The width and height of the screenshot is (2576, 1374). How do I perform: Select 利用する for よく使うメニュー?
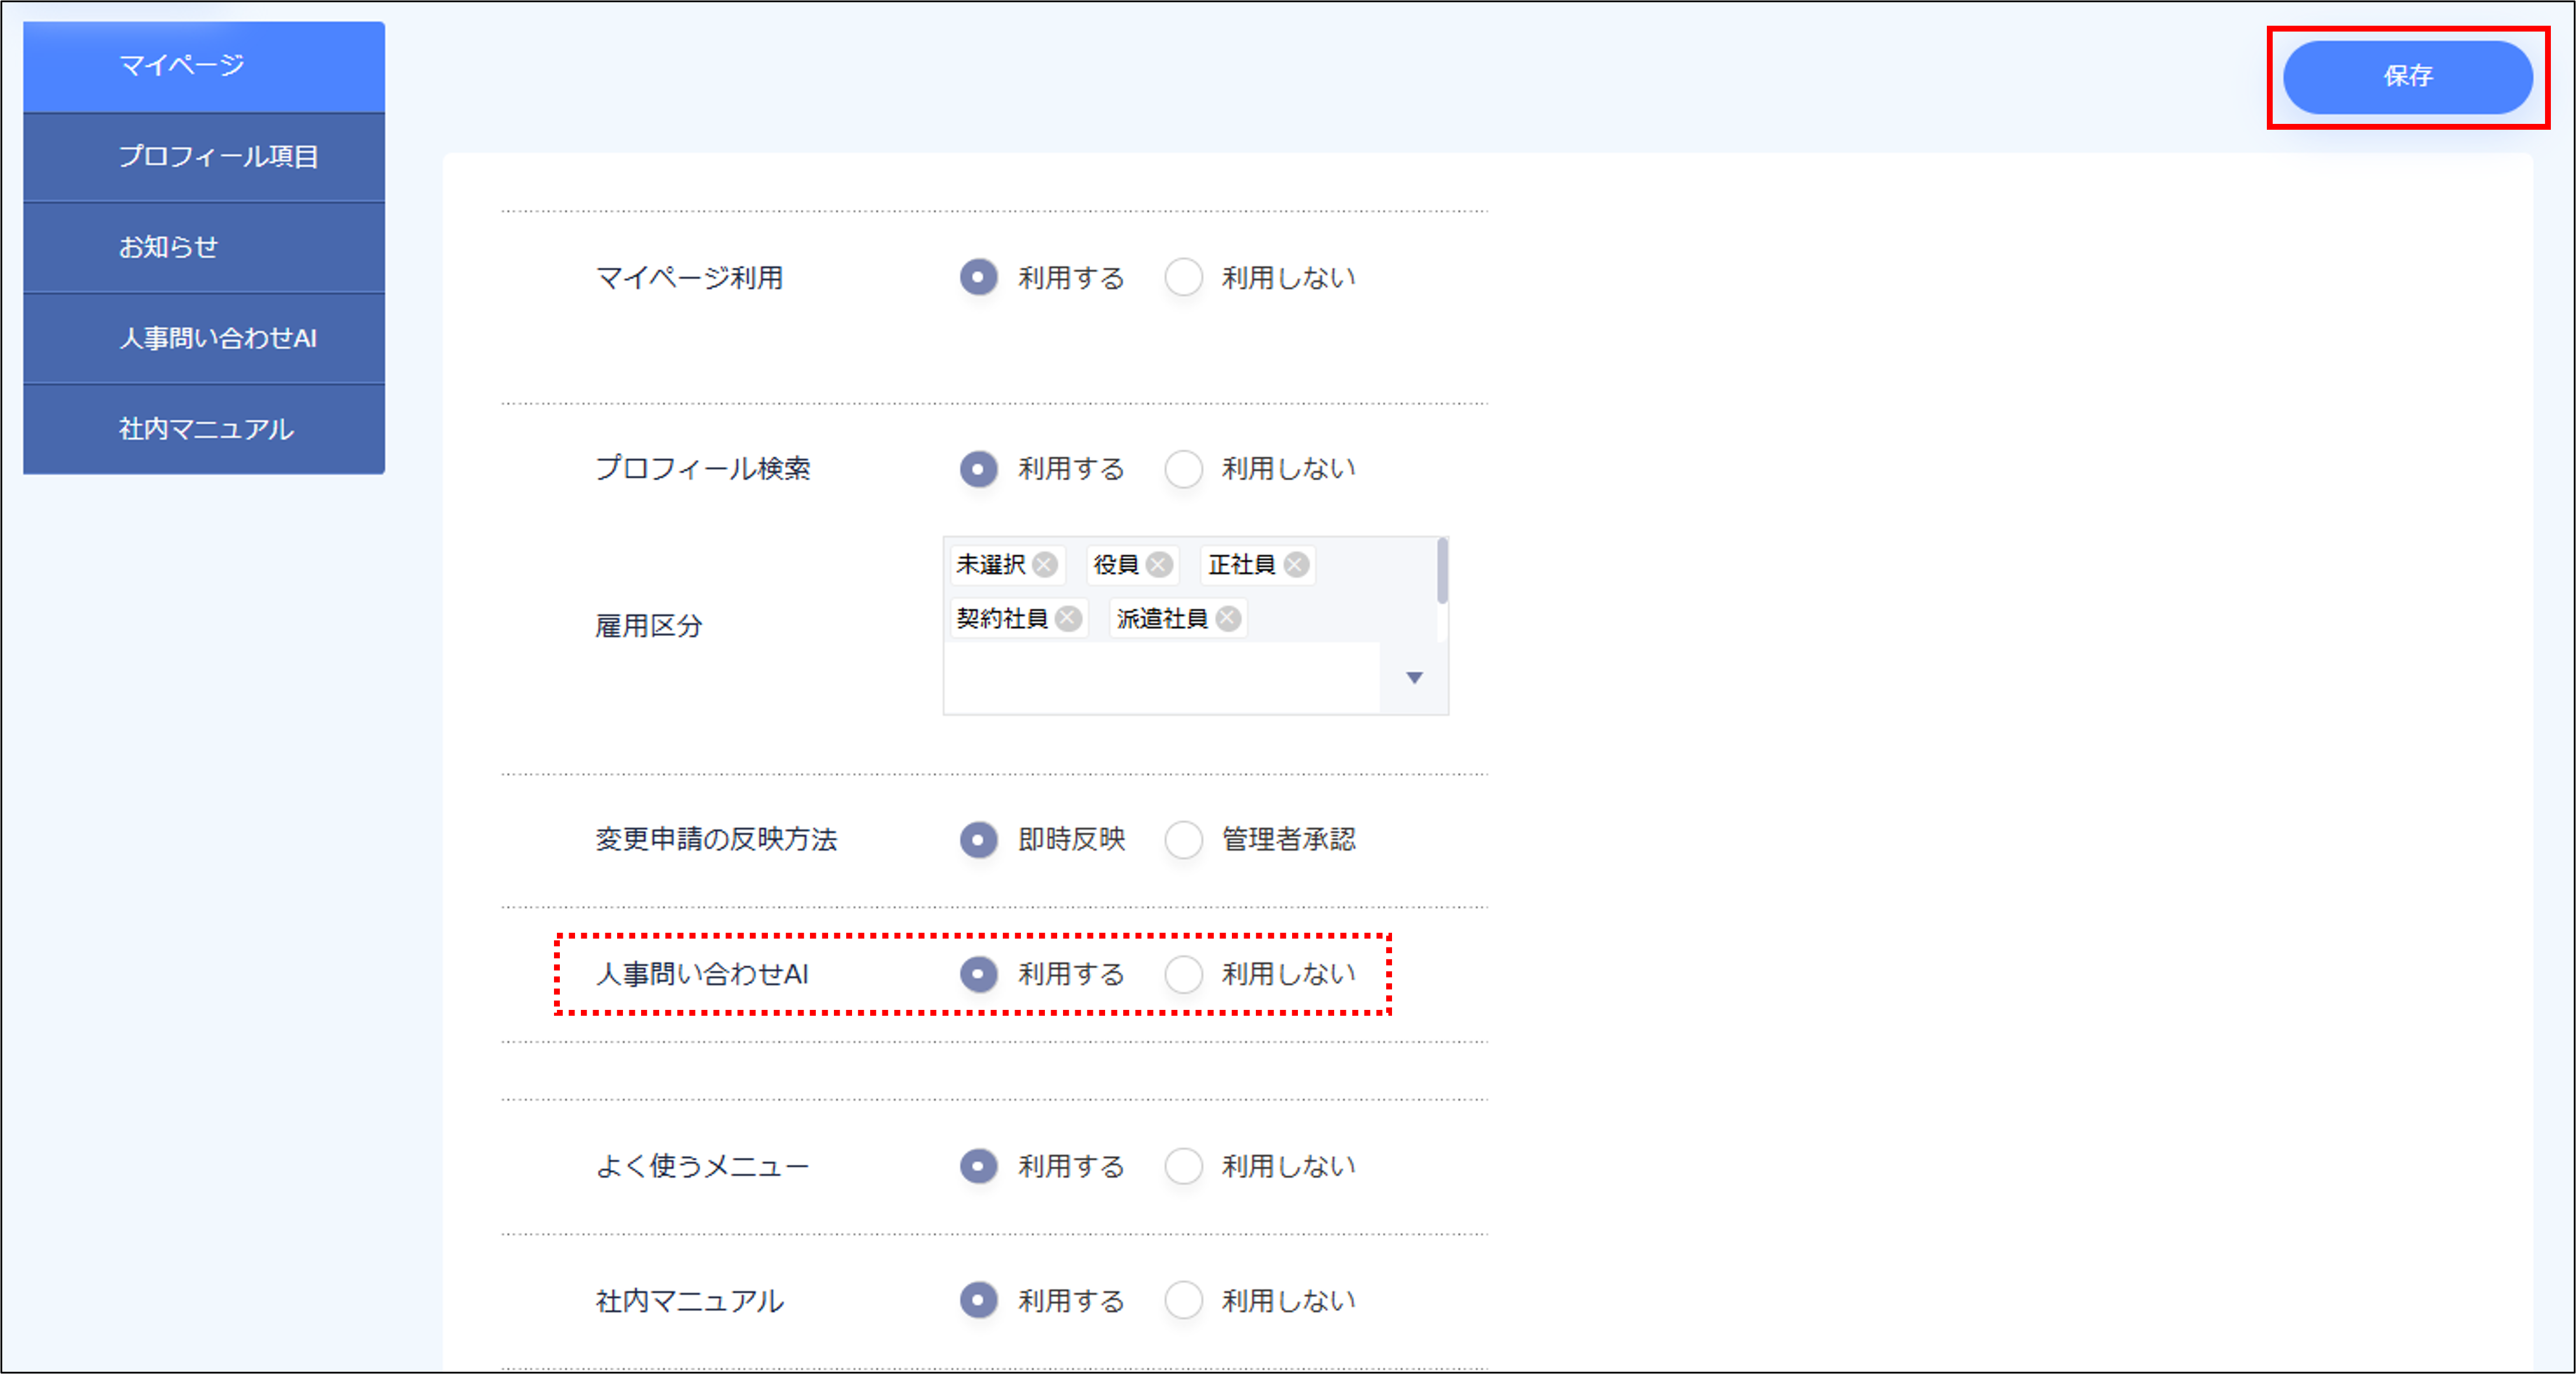979,1166
